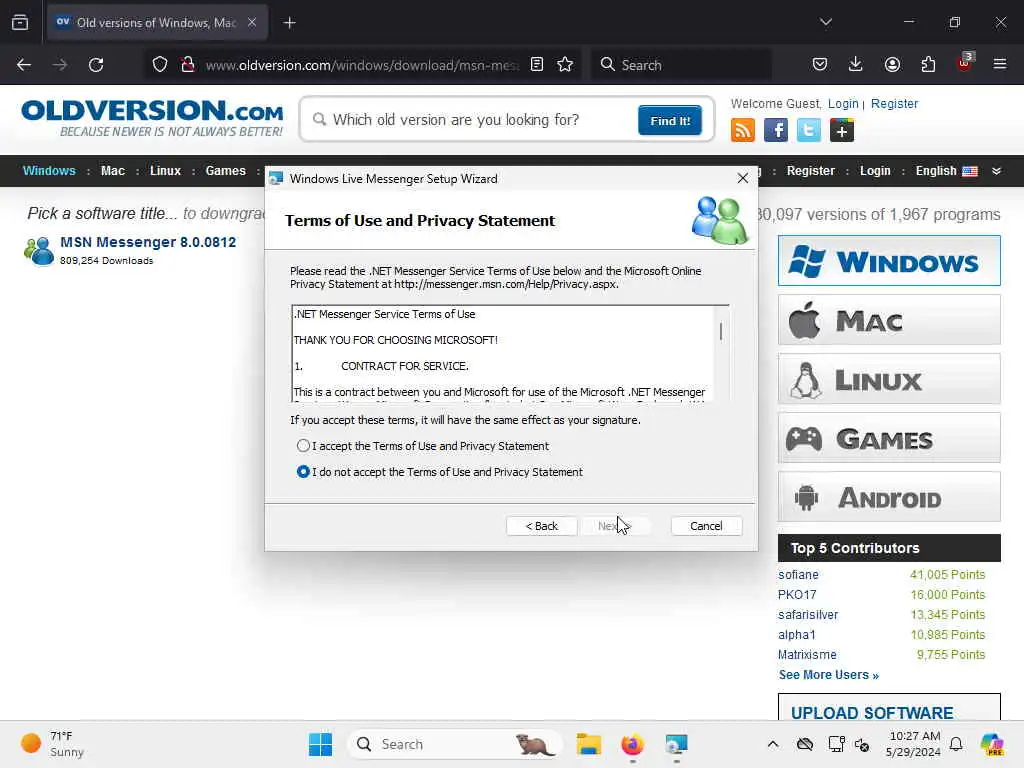Open the Mac category banner
1024x768 pixels.
click(889, 319)
